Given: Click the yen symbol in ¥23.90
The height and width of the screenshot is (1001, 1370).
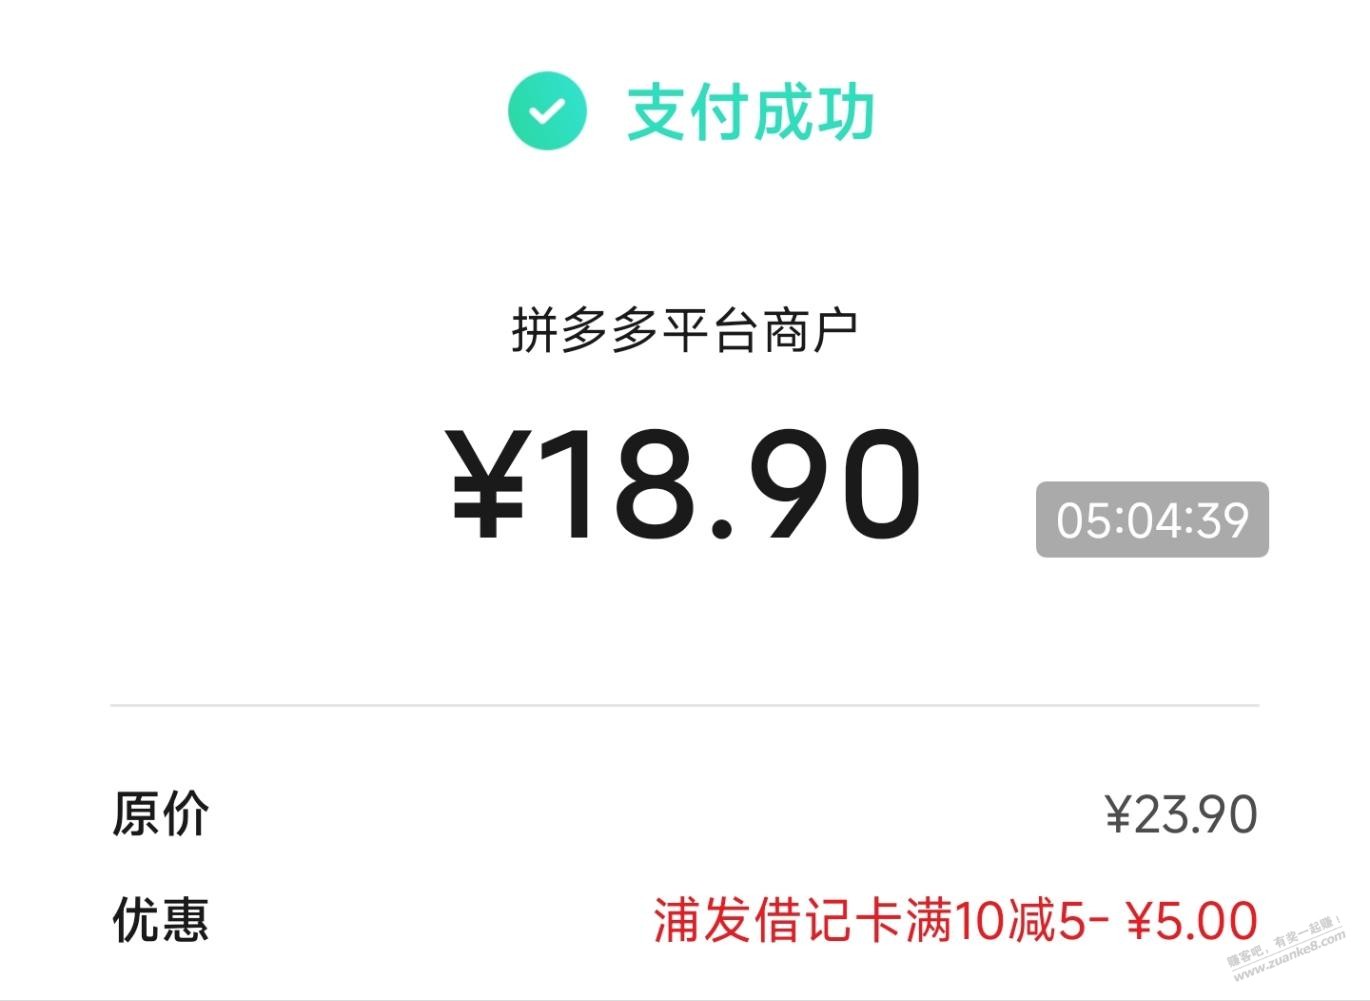Looking at the screenshot, I should [x=1119, y=815].
